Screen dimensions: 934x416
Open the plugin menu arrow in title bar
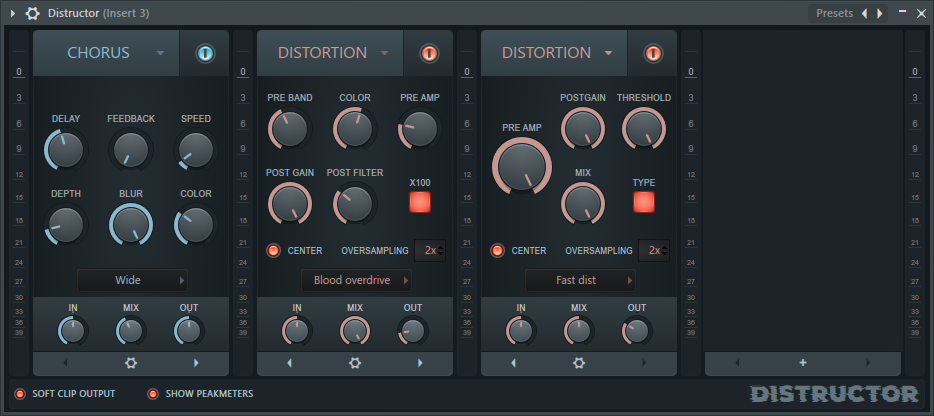coord(13,13)
